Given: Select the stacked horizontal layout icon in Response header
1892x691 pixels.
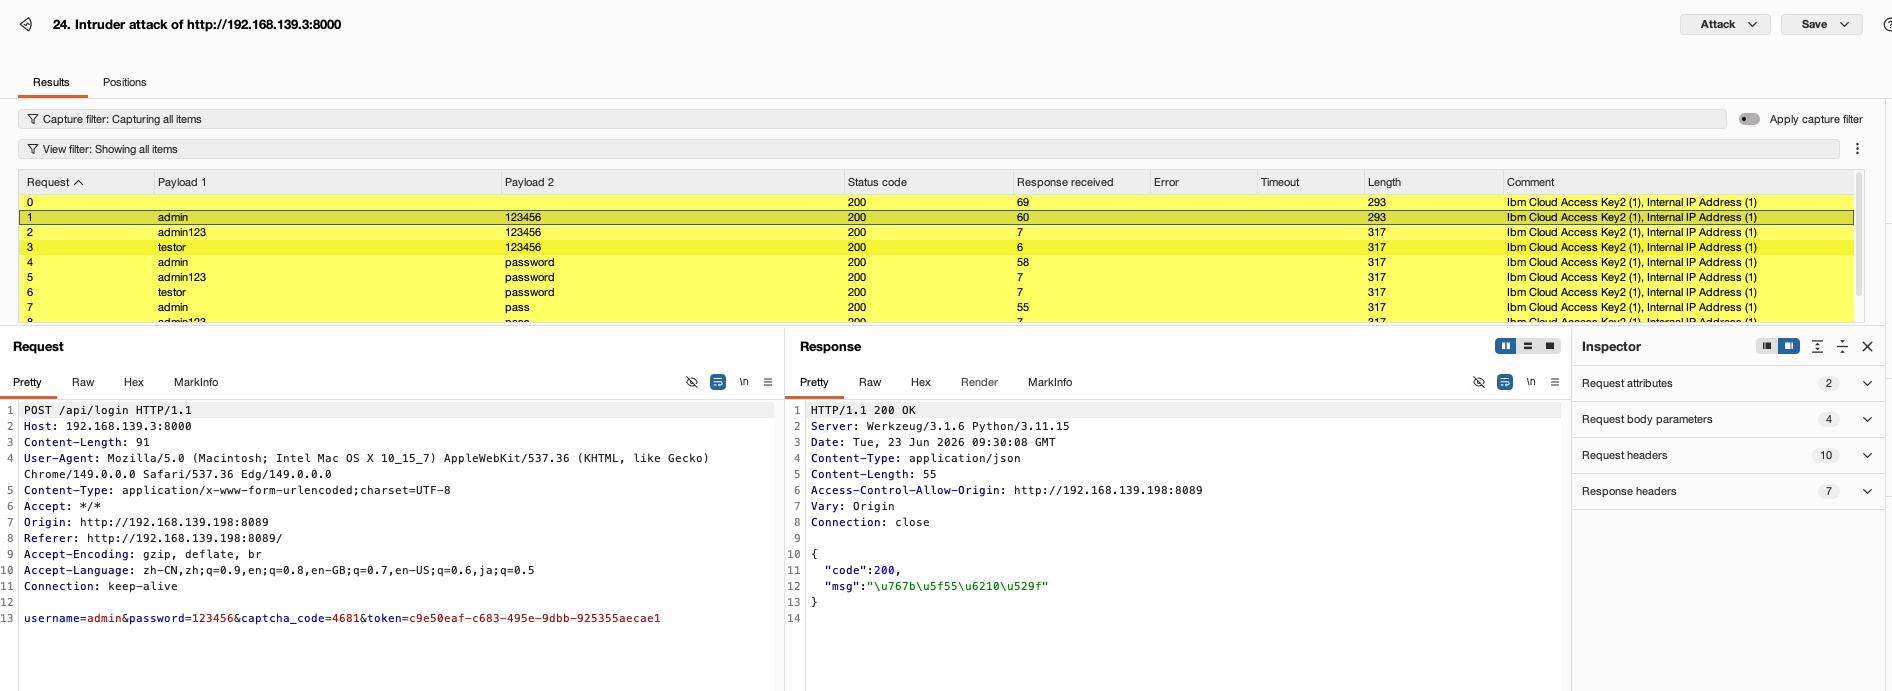Looking at the screenshot, I should click(1528, 346).
